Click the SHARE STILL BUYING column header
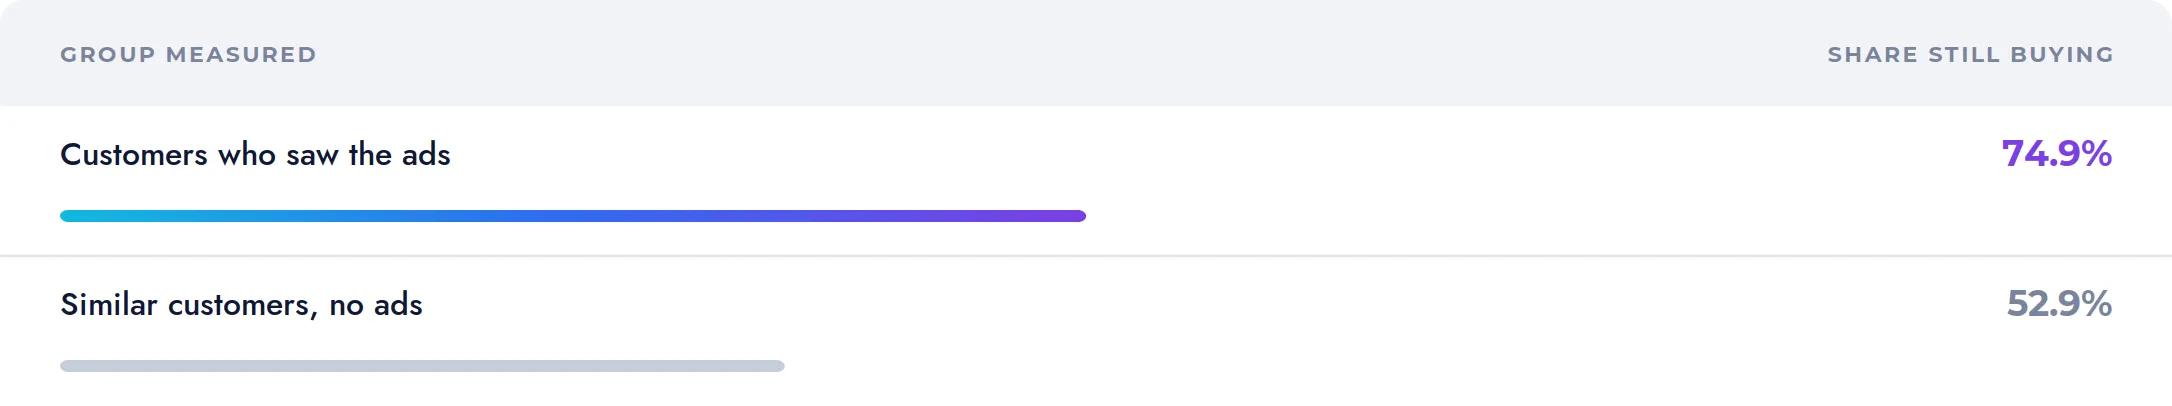The image size is (2172, 406). tap(1970, 55)
